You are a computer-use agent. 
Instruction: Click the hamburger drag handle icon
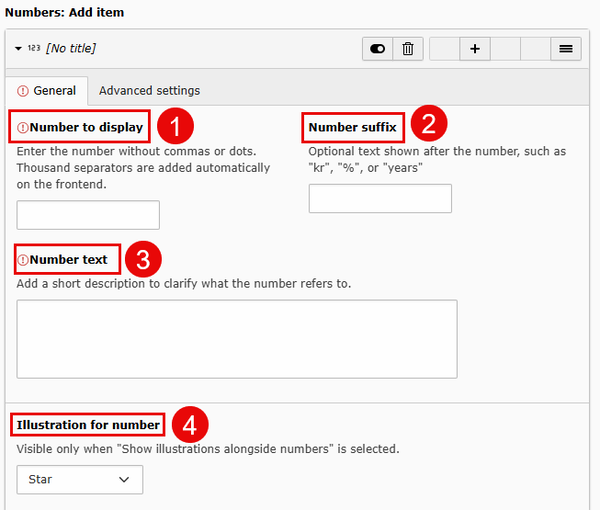pyautogui.click(x=566, y=49)
